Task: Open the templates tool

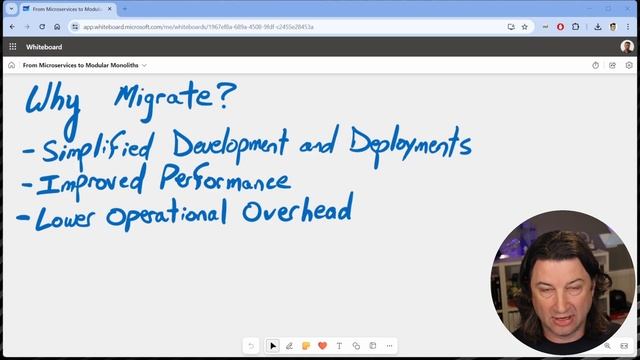Action: pyautogui.click(x=373, y=346)
